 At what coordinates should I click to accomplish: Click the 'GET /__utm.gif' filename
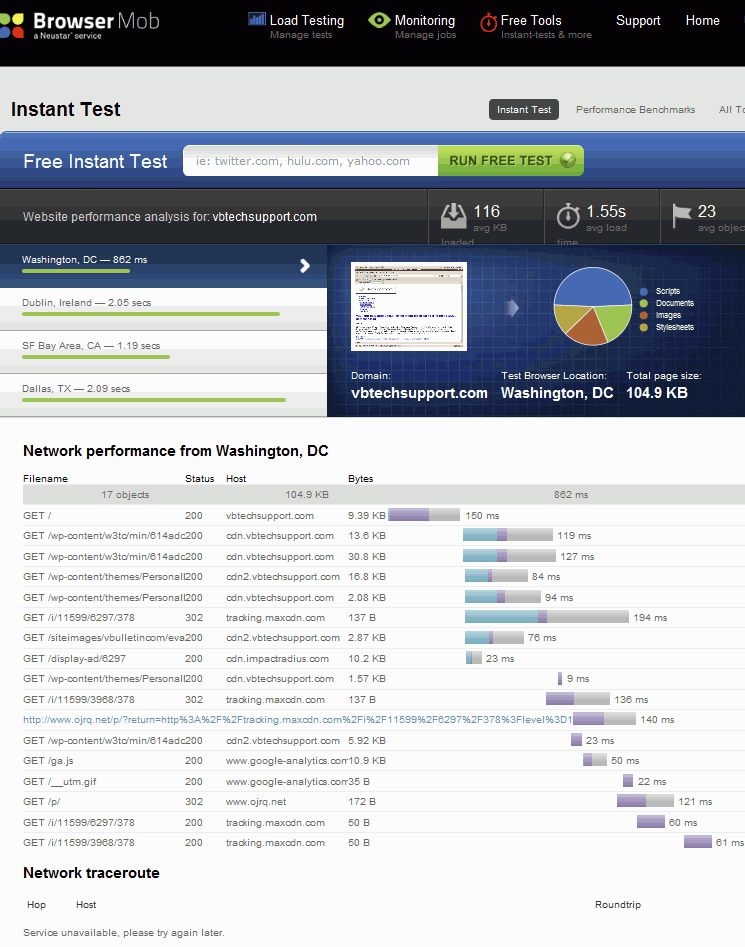point(60,782)
